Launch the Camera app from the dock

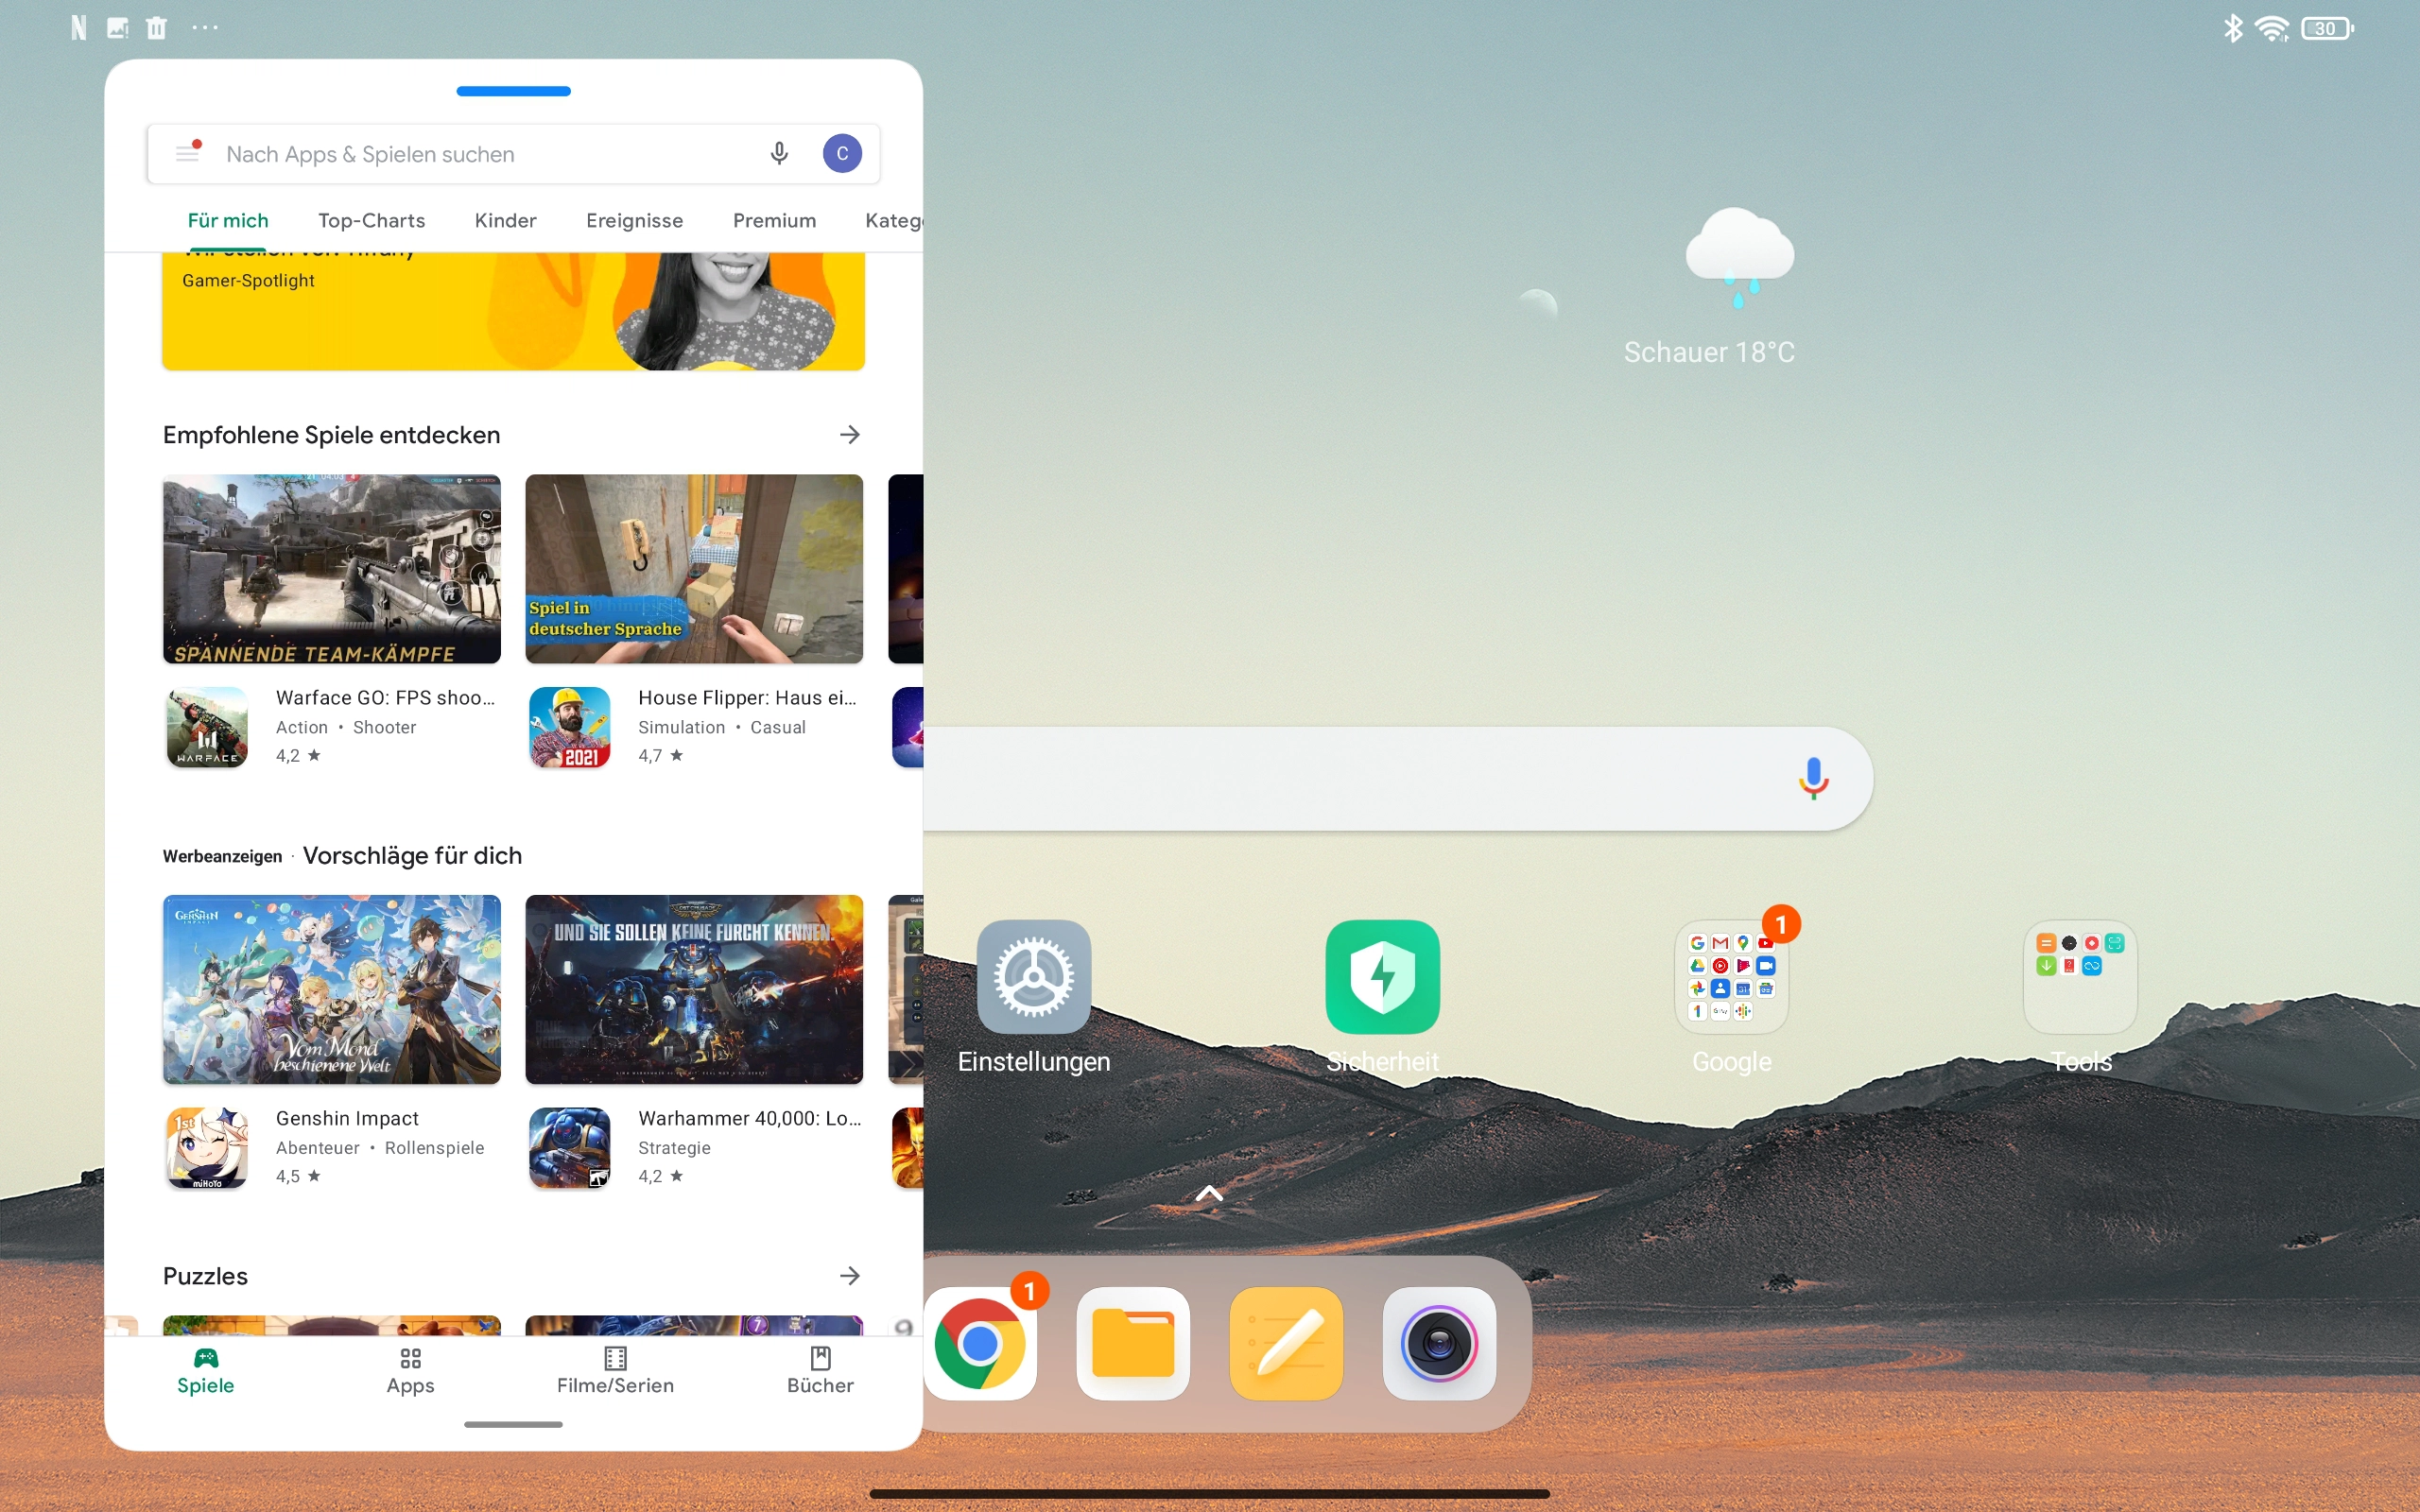(x=1439, y=1343)
